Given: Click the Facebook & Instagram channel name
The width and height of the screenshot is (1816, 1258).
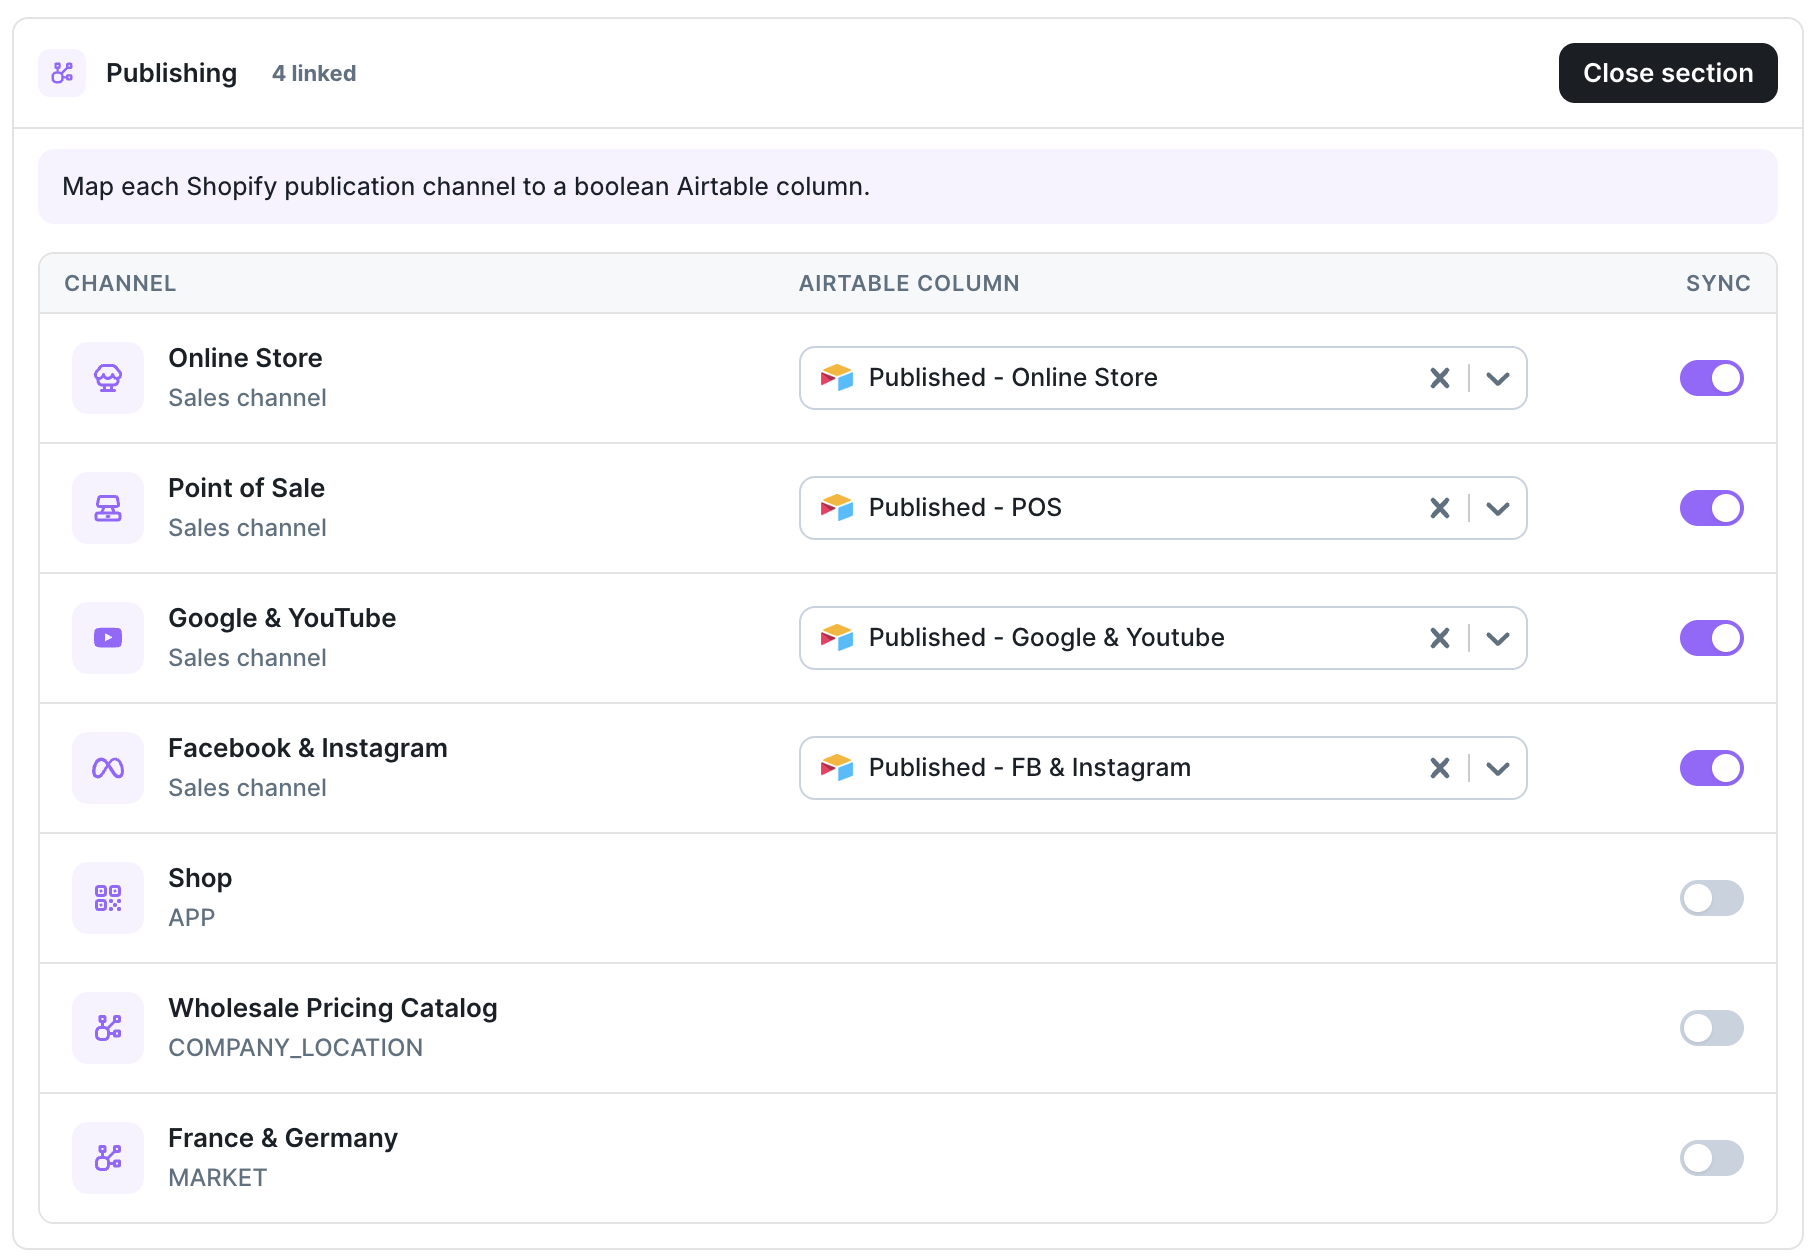Looking at the screenshot, I should 307,748.
